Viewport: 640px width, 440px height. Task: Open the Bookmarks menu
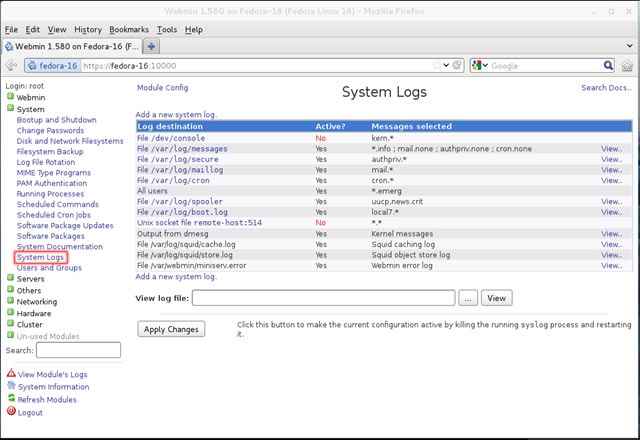129,29
